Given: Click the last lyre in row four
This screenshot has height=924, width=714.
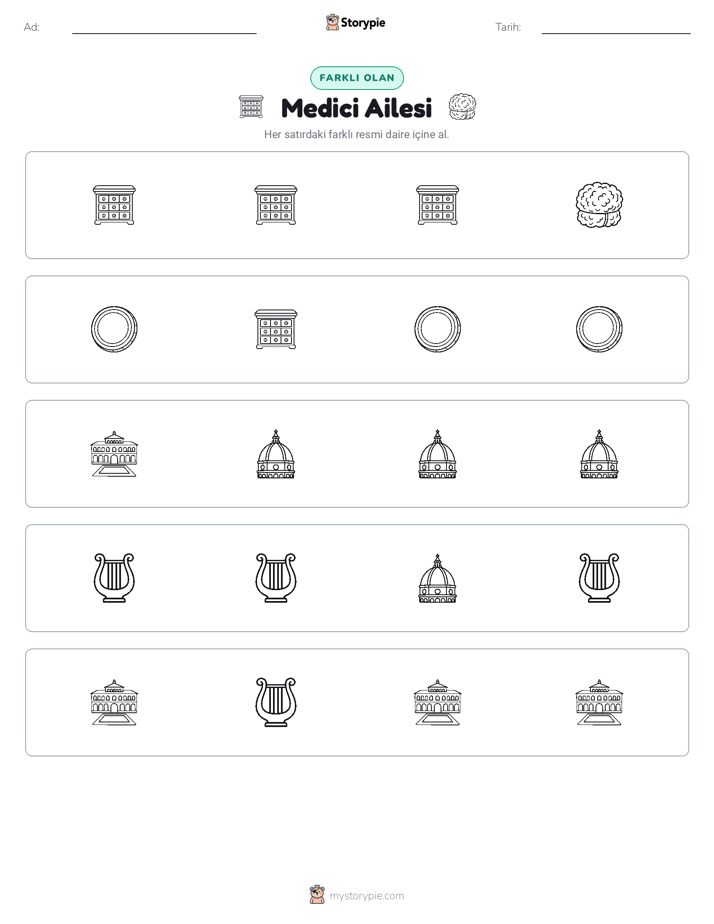Looking at the screenshot, I should point(599,578).
